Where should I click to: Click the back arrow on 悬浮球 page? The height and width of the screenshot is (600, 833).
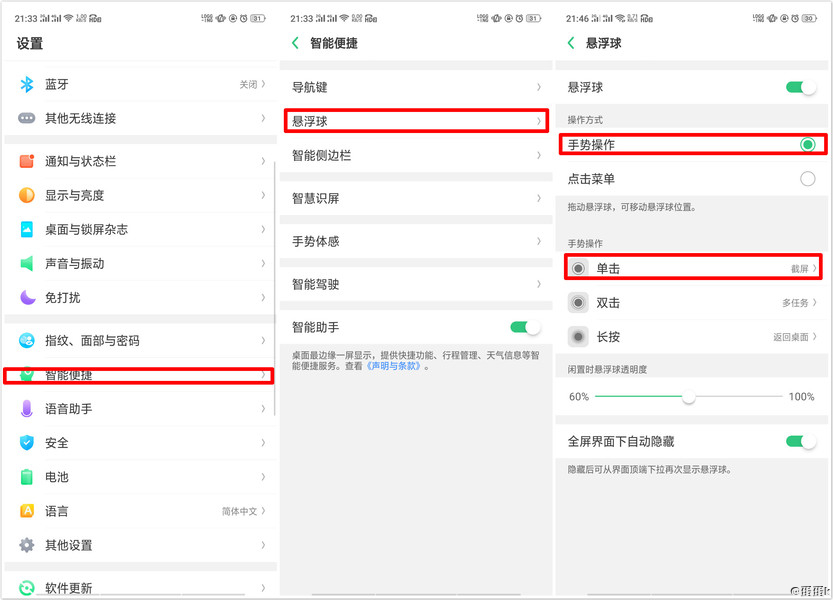click(x=570, y=43)
